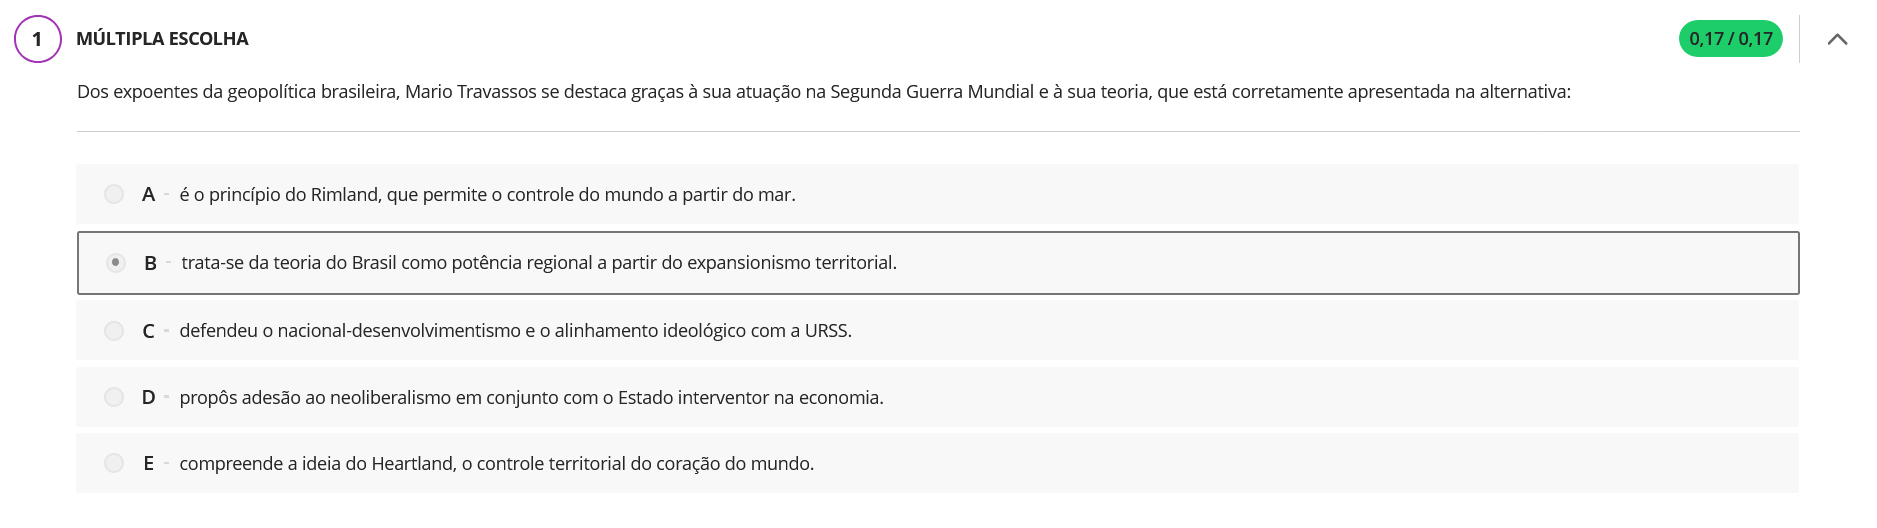Click the Mario Travassos question statement
This screenshot has width=1877, height=528.
point(823,92)
